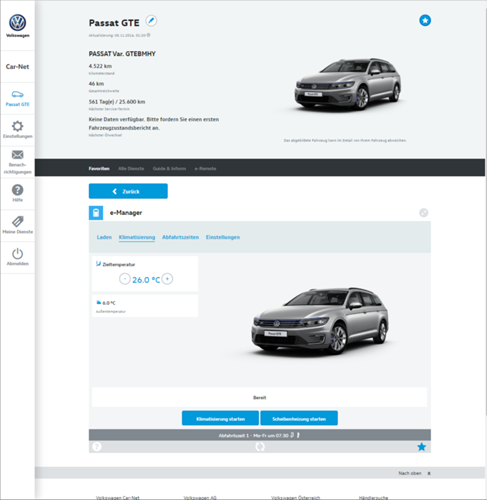Open Passat GTE car icon in sidebar
The width and height of the screenshot is (487, 500).
17,94
